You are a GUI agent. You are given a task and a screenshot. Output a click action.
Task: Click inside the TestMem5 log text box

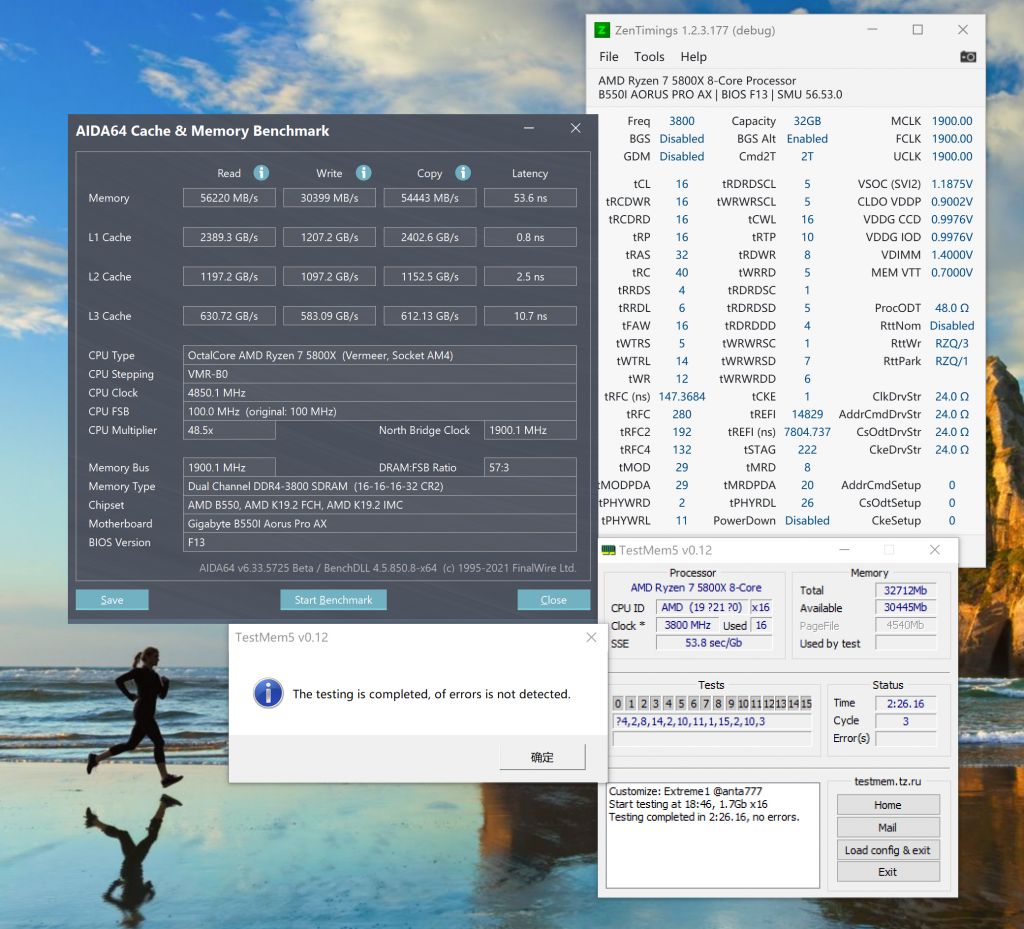tap(713, 850)
